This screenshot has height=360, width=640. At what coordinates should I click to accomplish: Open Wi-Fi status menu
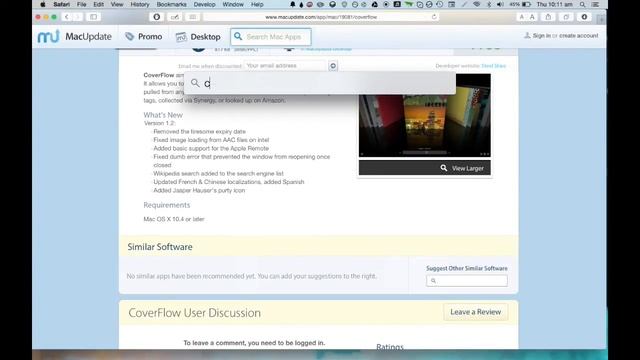coord(477,4)
